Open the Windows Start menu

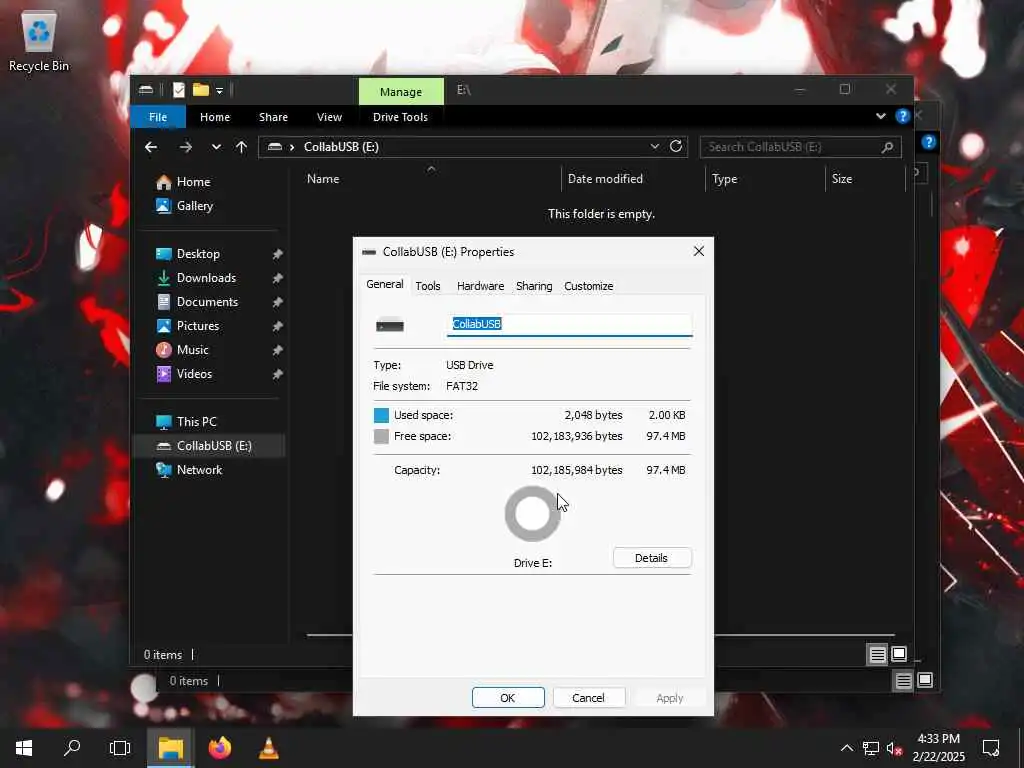point(24,748)
